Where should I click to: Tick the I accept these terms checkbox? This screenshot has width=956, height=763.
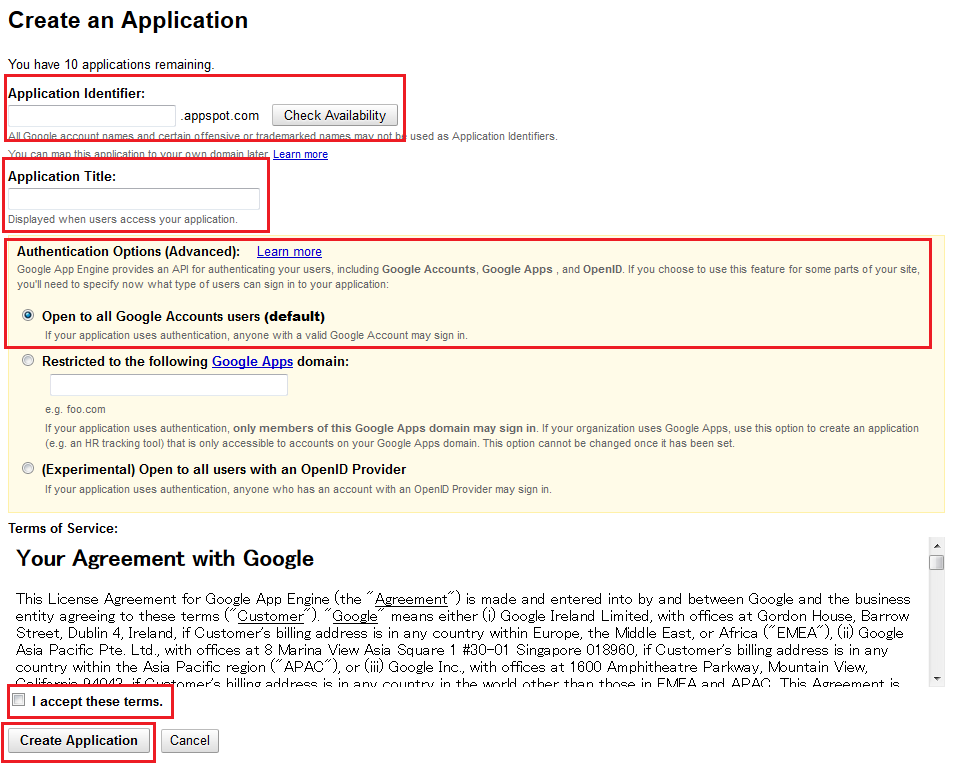[x=19, y=700]
